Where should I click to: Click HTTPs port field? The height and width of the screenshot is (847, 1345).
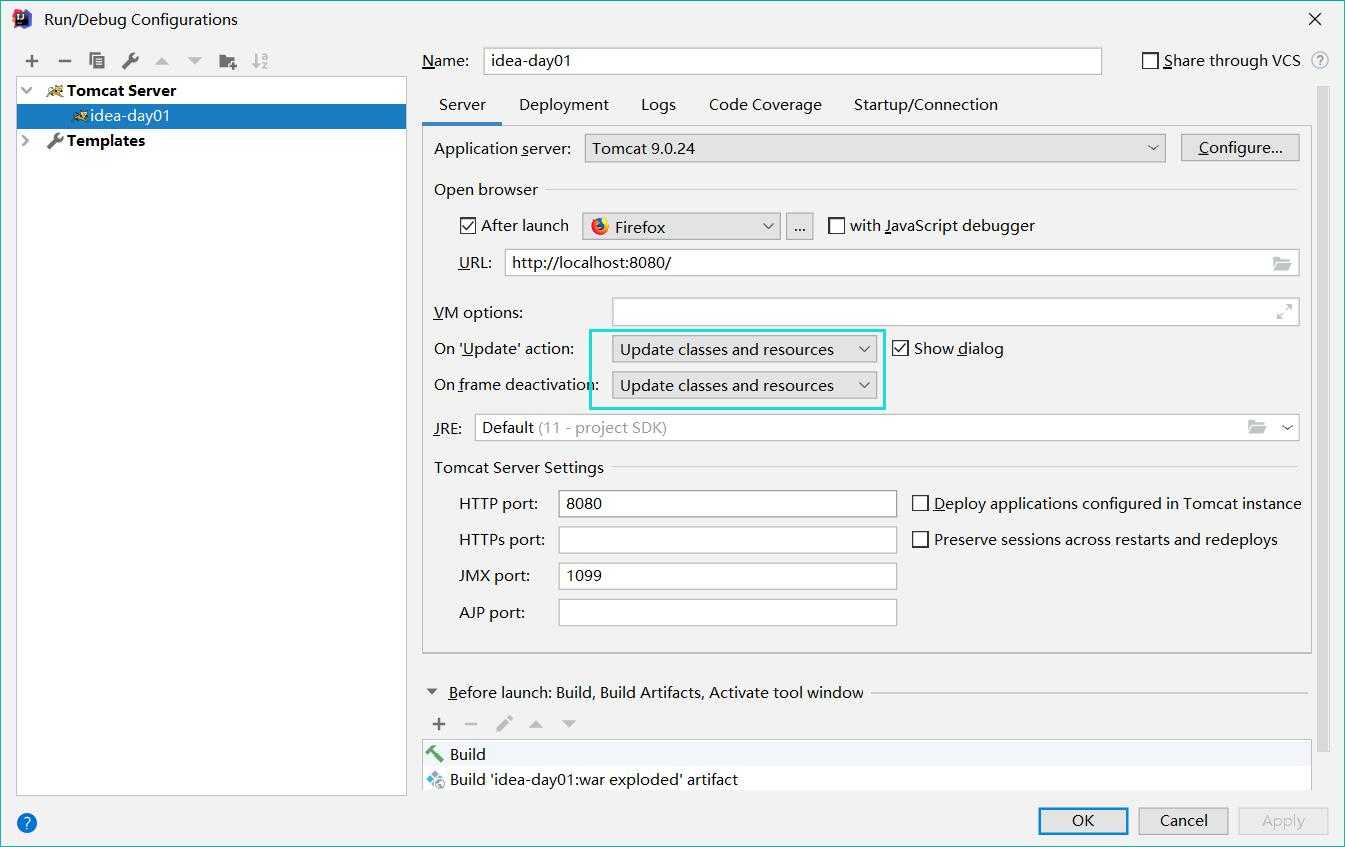click(727, 540)
